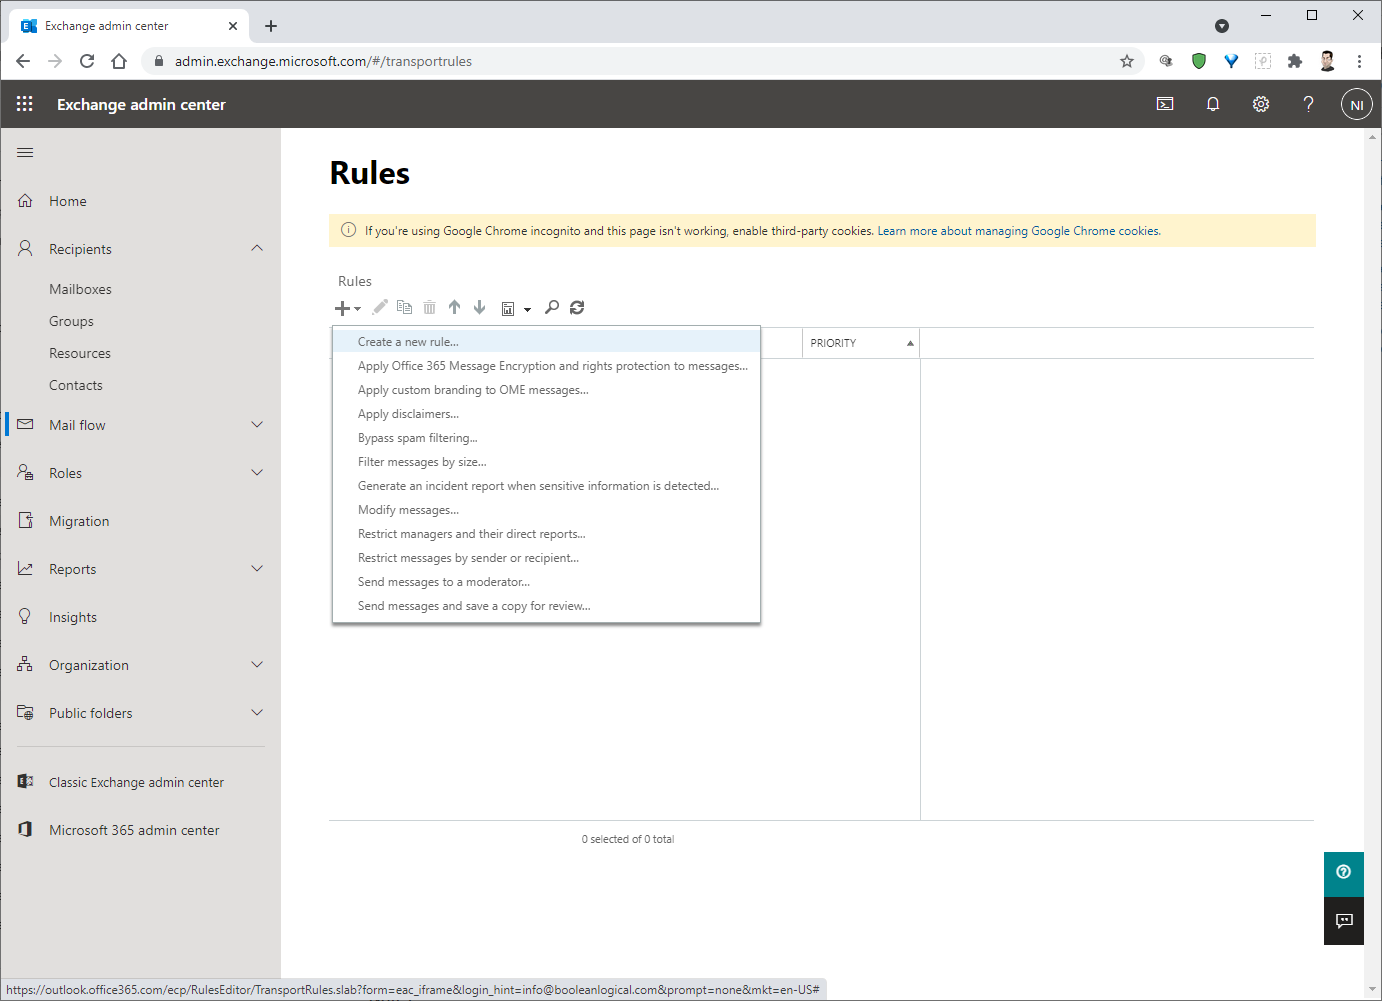
Task: Refresh the rules list
Action: [x=577, y=307]
